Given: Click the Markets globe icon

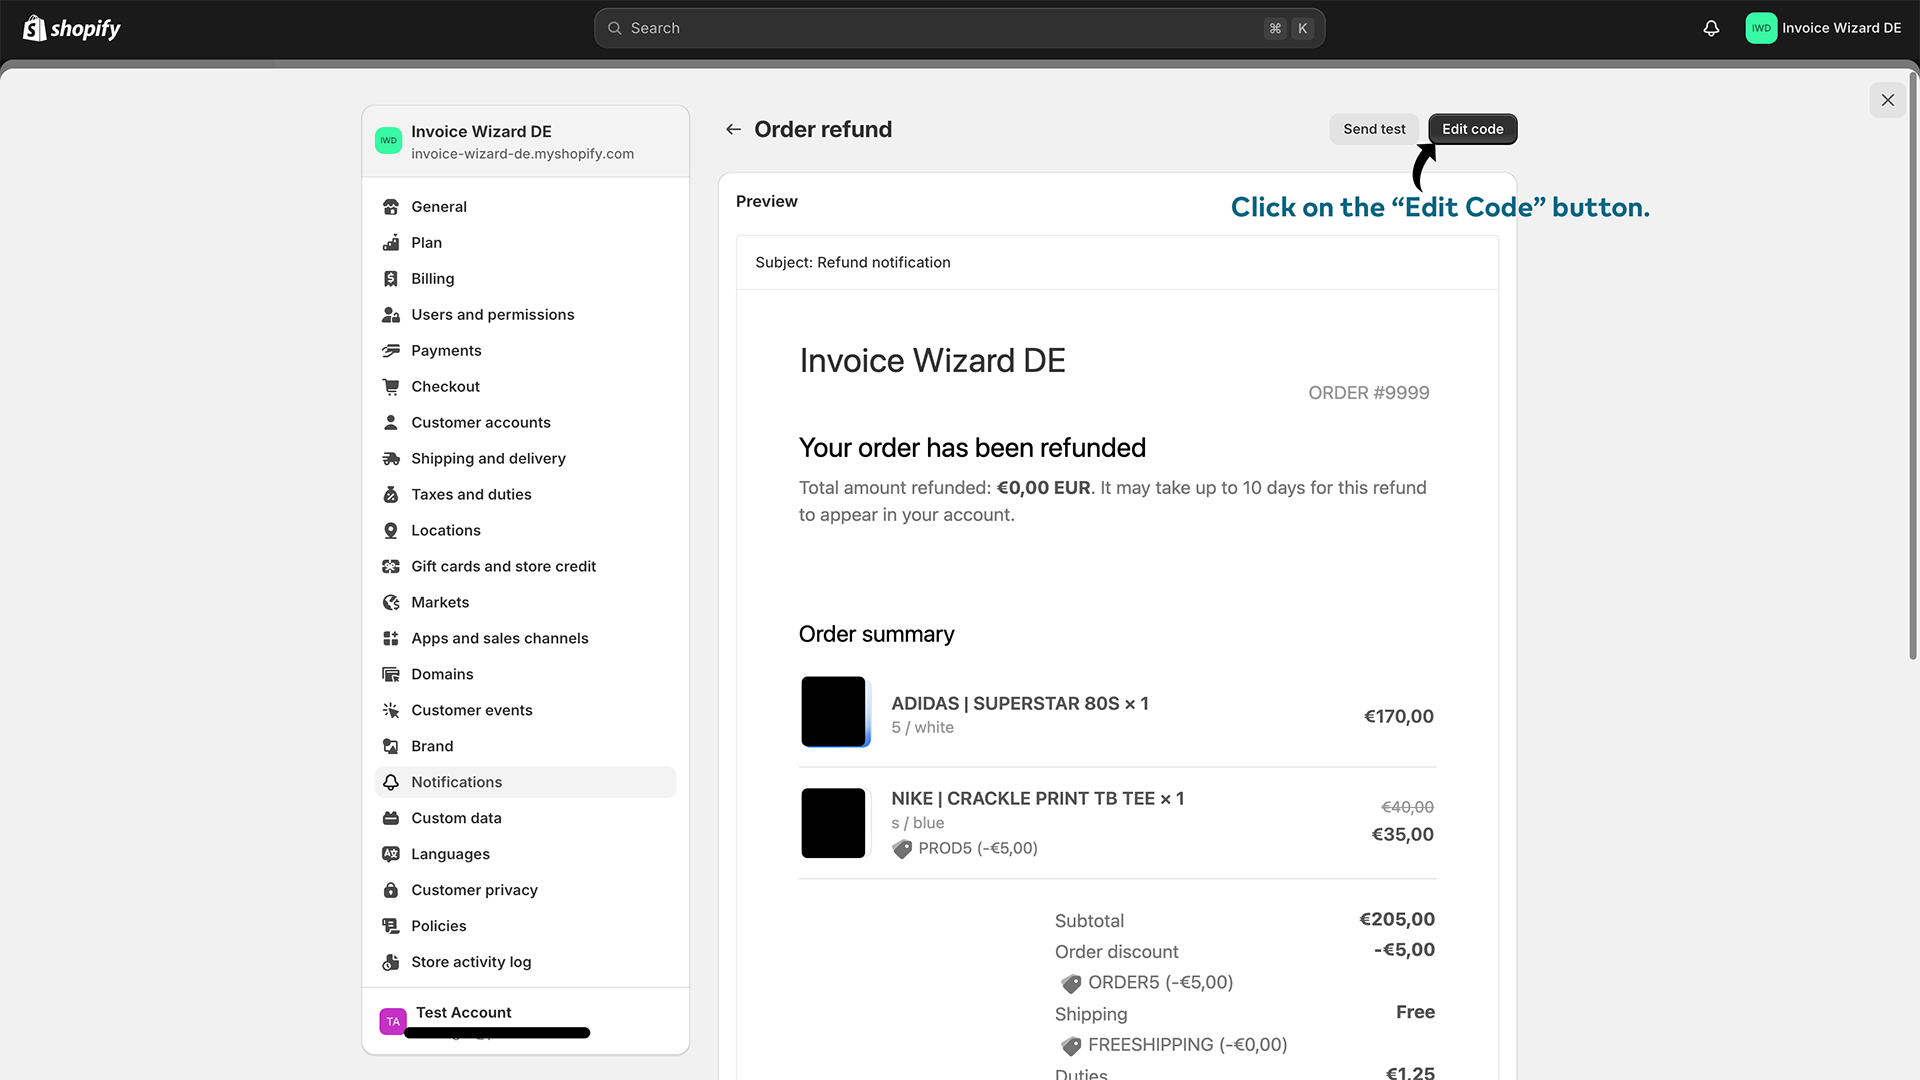Looking at the screenshot, I should (x=391, y=603).
